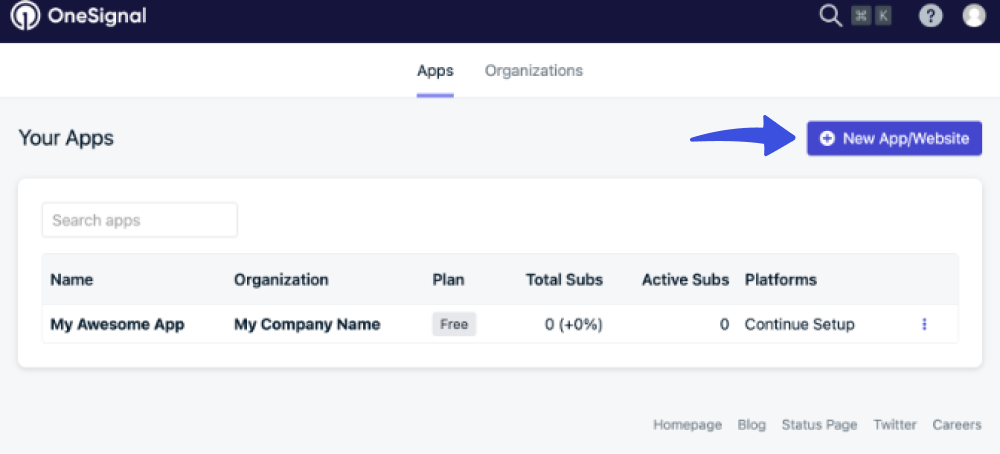
Task: Open My Awesome App
Action: coord(117,325)
